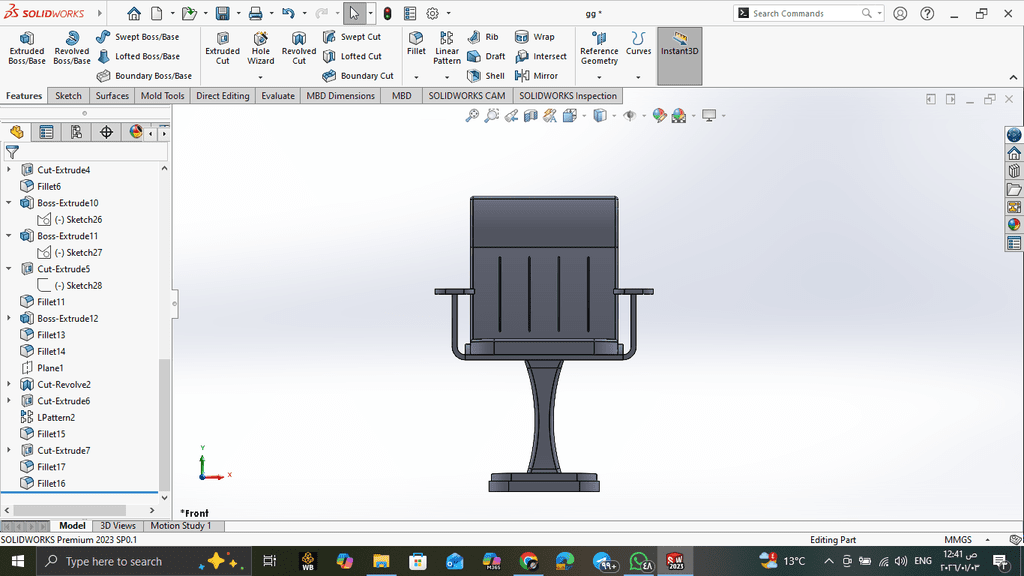Screen dimensions: 1024x576
Task: Select Fillet16 in the feature tree
Action: pyautogui.click(x=51, y=484)
